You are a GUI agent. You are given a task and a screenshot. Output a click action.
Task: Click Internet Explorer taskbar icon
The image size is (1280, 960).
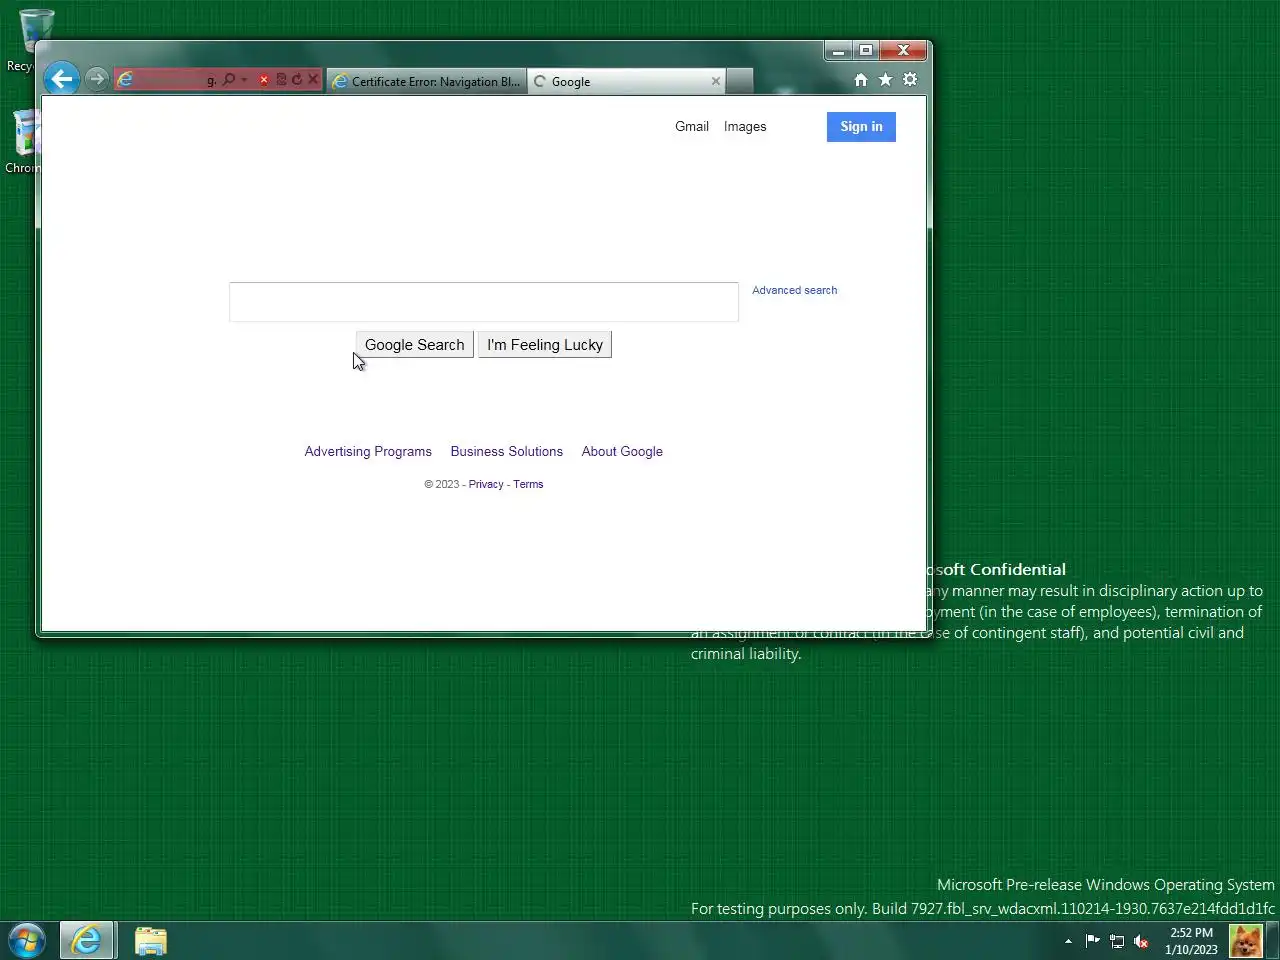click(87, 941)
